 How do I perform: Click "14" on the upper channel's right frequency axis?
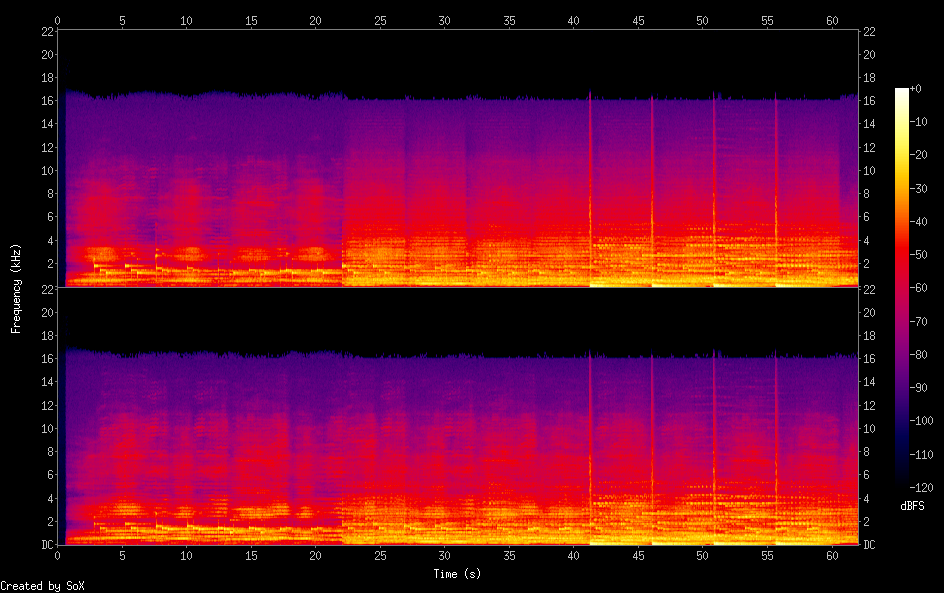pos(869,124)
